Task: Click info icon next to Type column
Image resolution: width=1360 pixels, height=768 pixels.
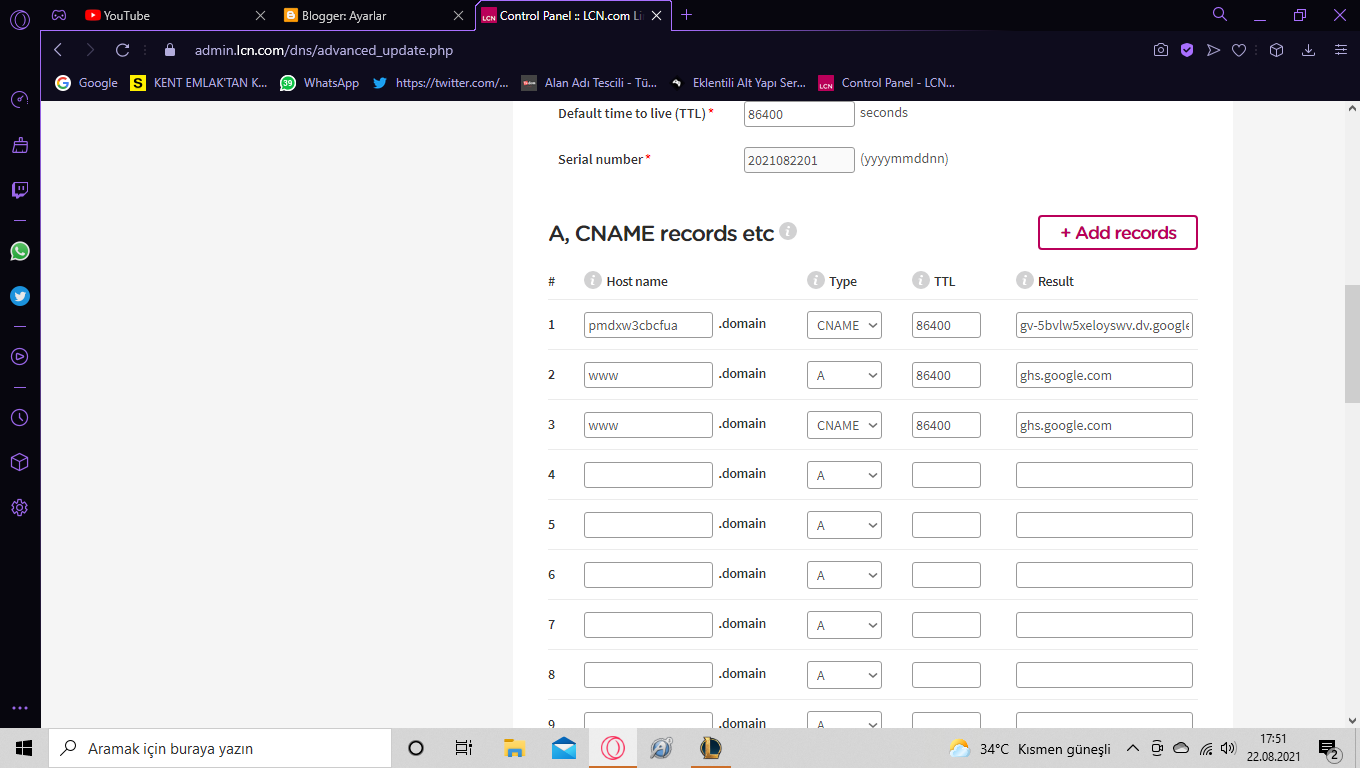Action: 816,280
